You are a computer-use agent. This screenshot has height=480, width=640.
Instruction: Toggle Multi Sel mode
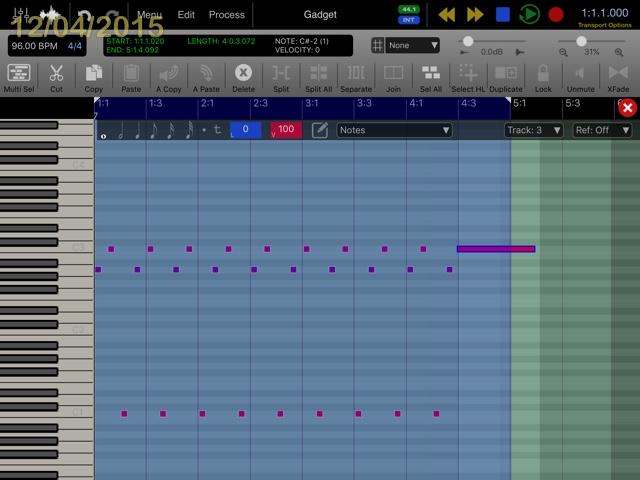pyautogui.click(x=19, y=78)
